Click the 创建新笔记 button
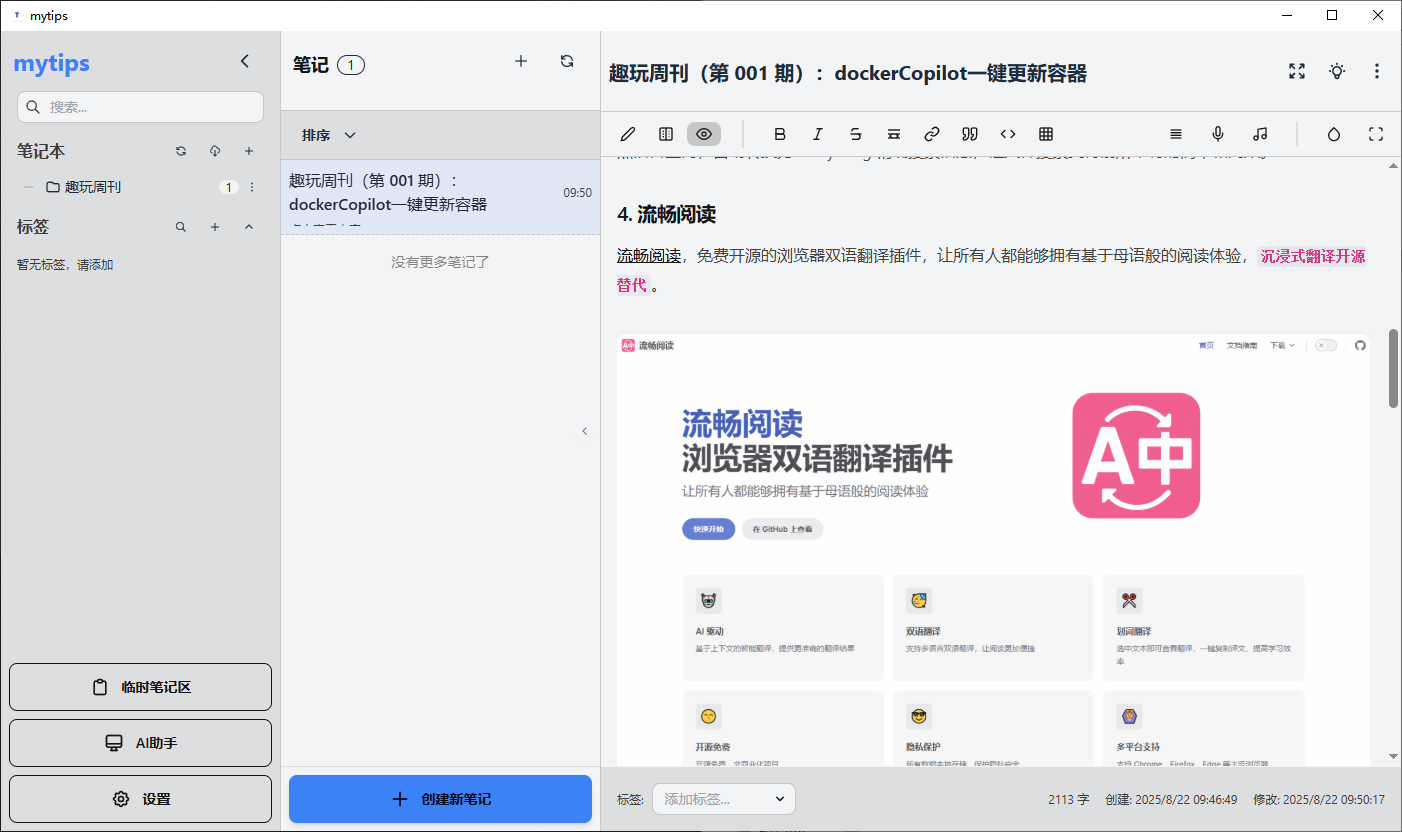This screenshot has height=832, width=1402. [x=440, y=799]
